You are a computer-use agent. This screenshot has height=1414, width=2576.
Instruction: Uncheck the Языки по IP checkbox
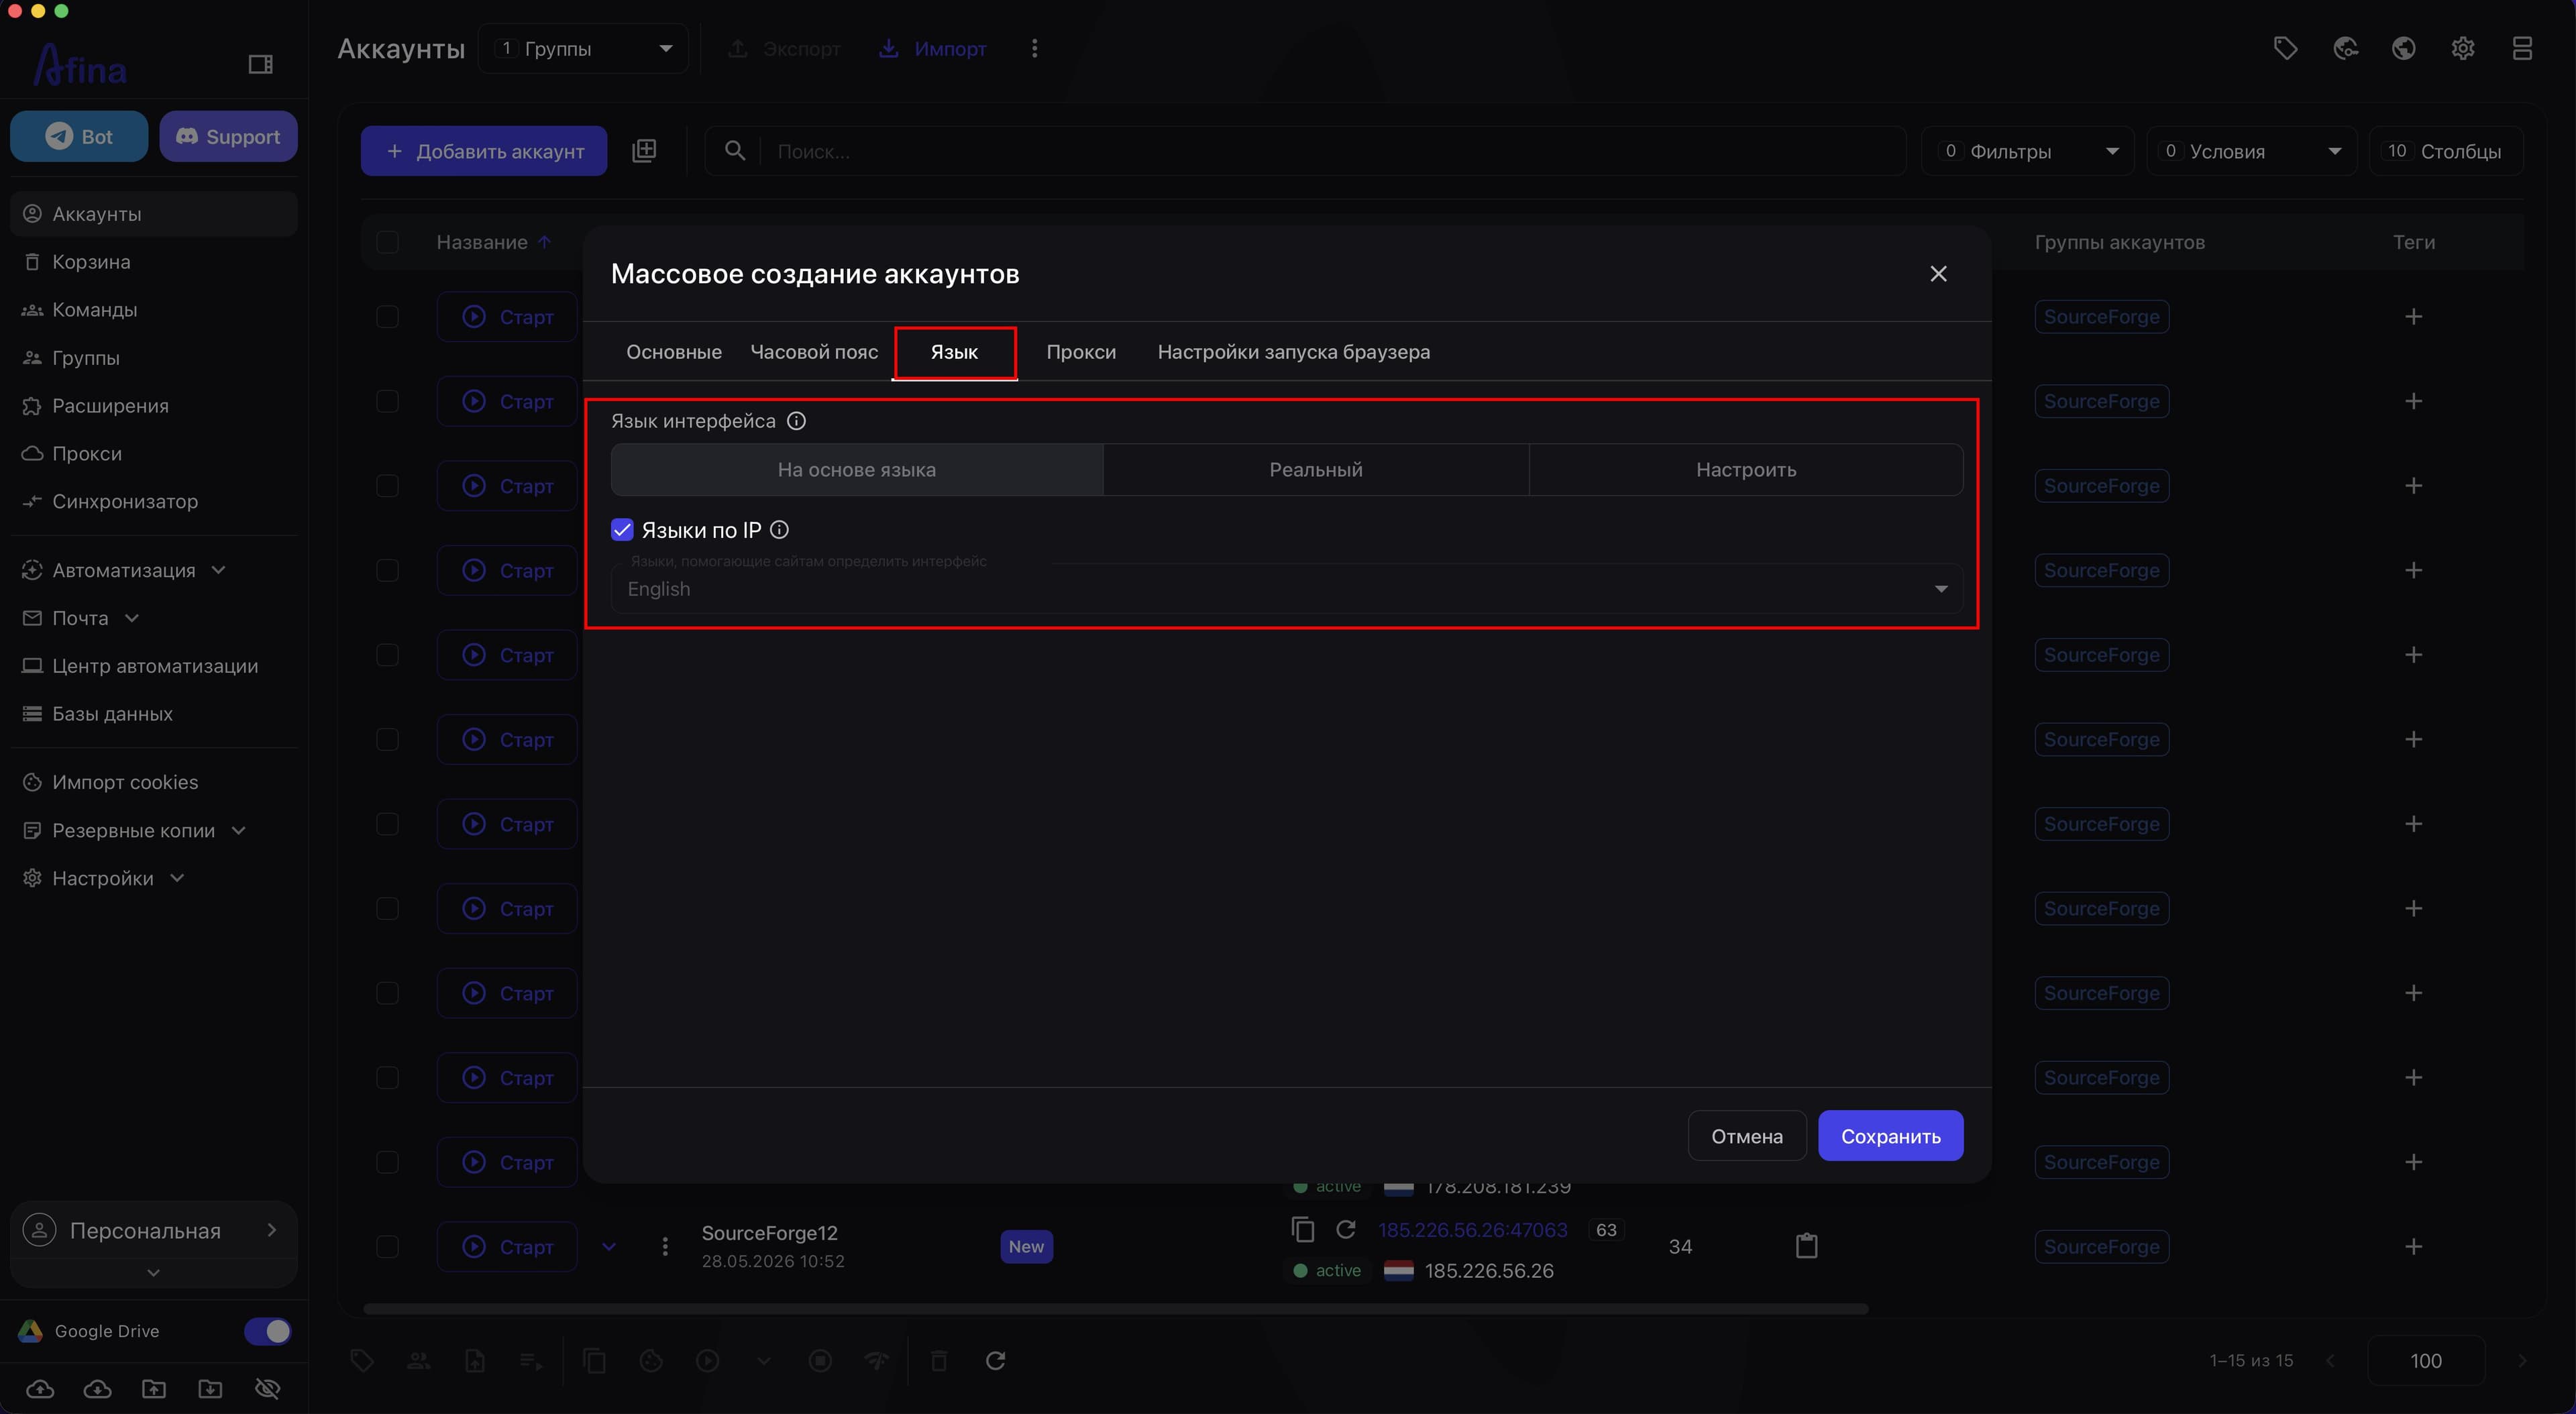(622, 530)
